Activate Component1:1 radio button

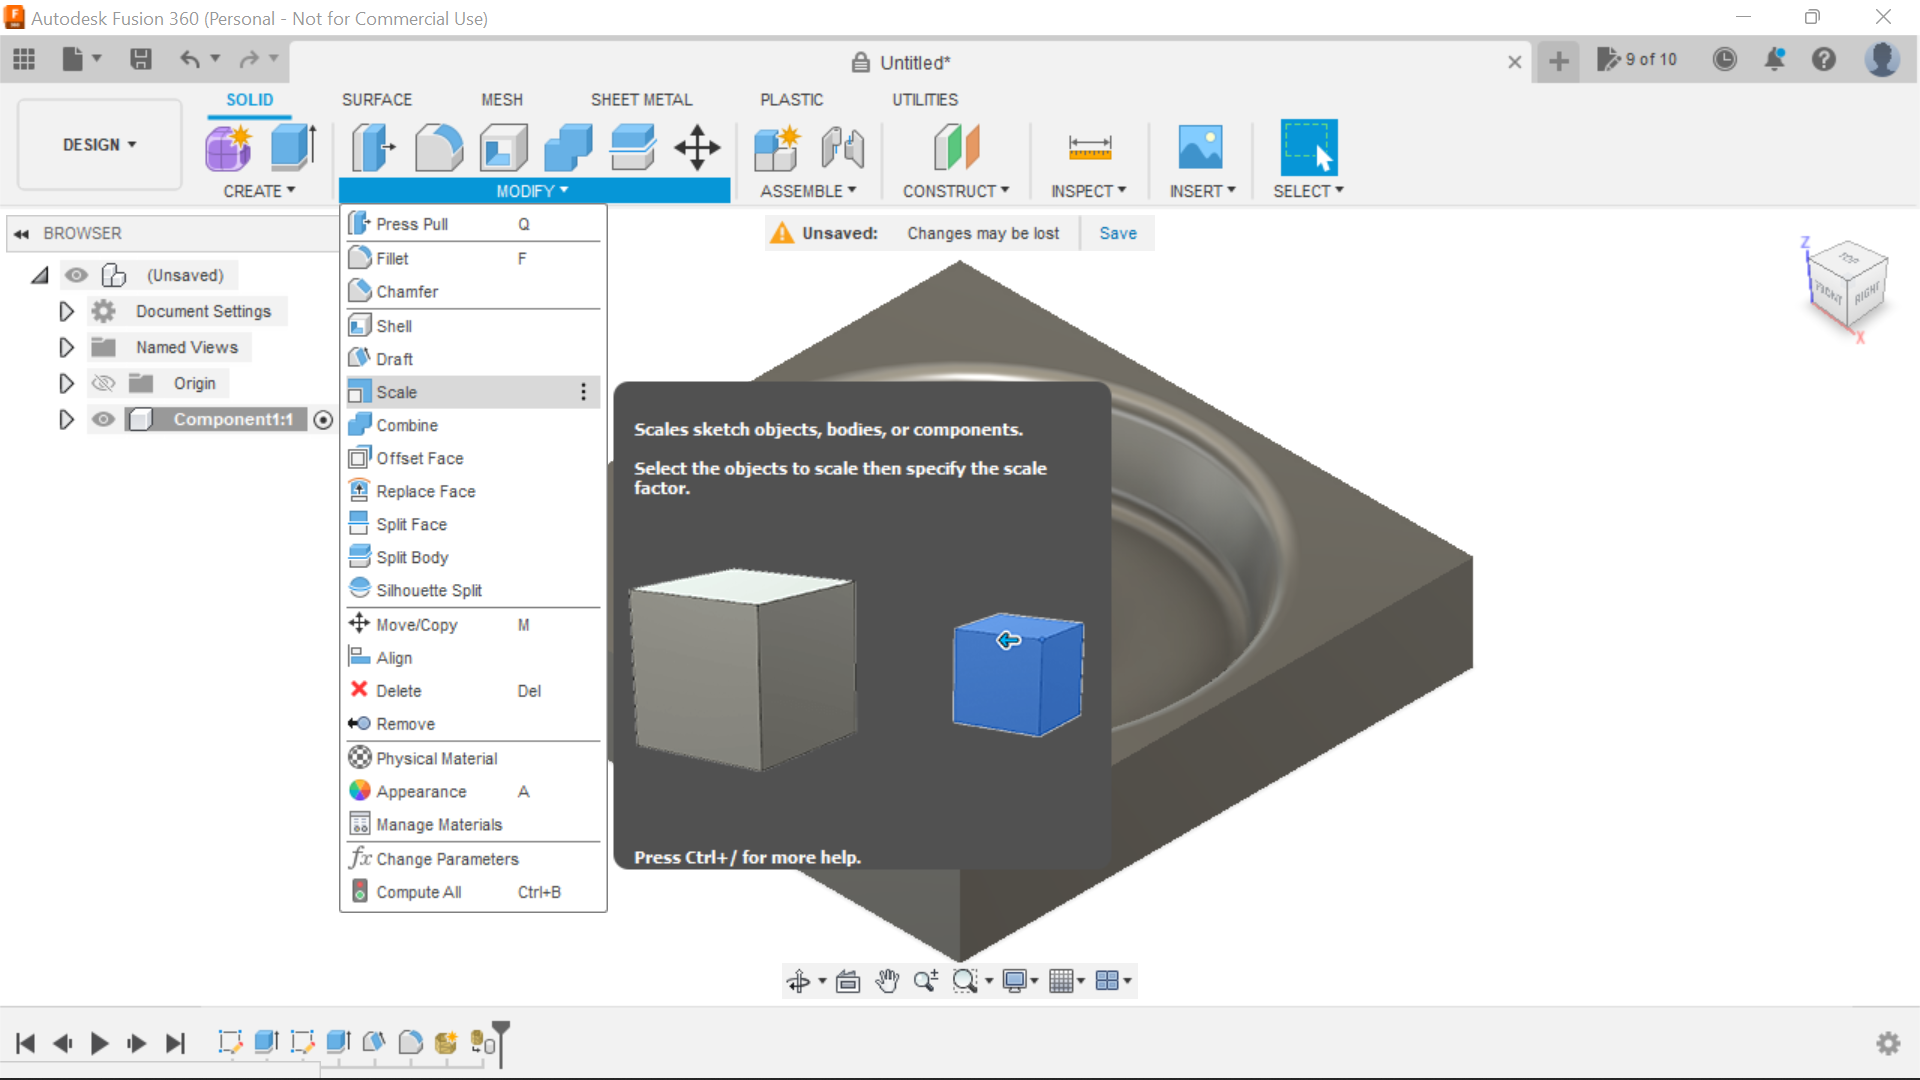tap(323, 420)
